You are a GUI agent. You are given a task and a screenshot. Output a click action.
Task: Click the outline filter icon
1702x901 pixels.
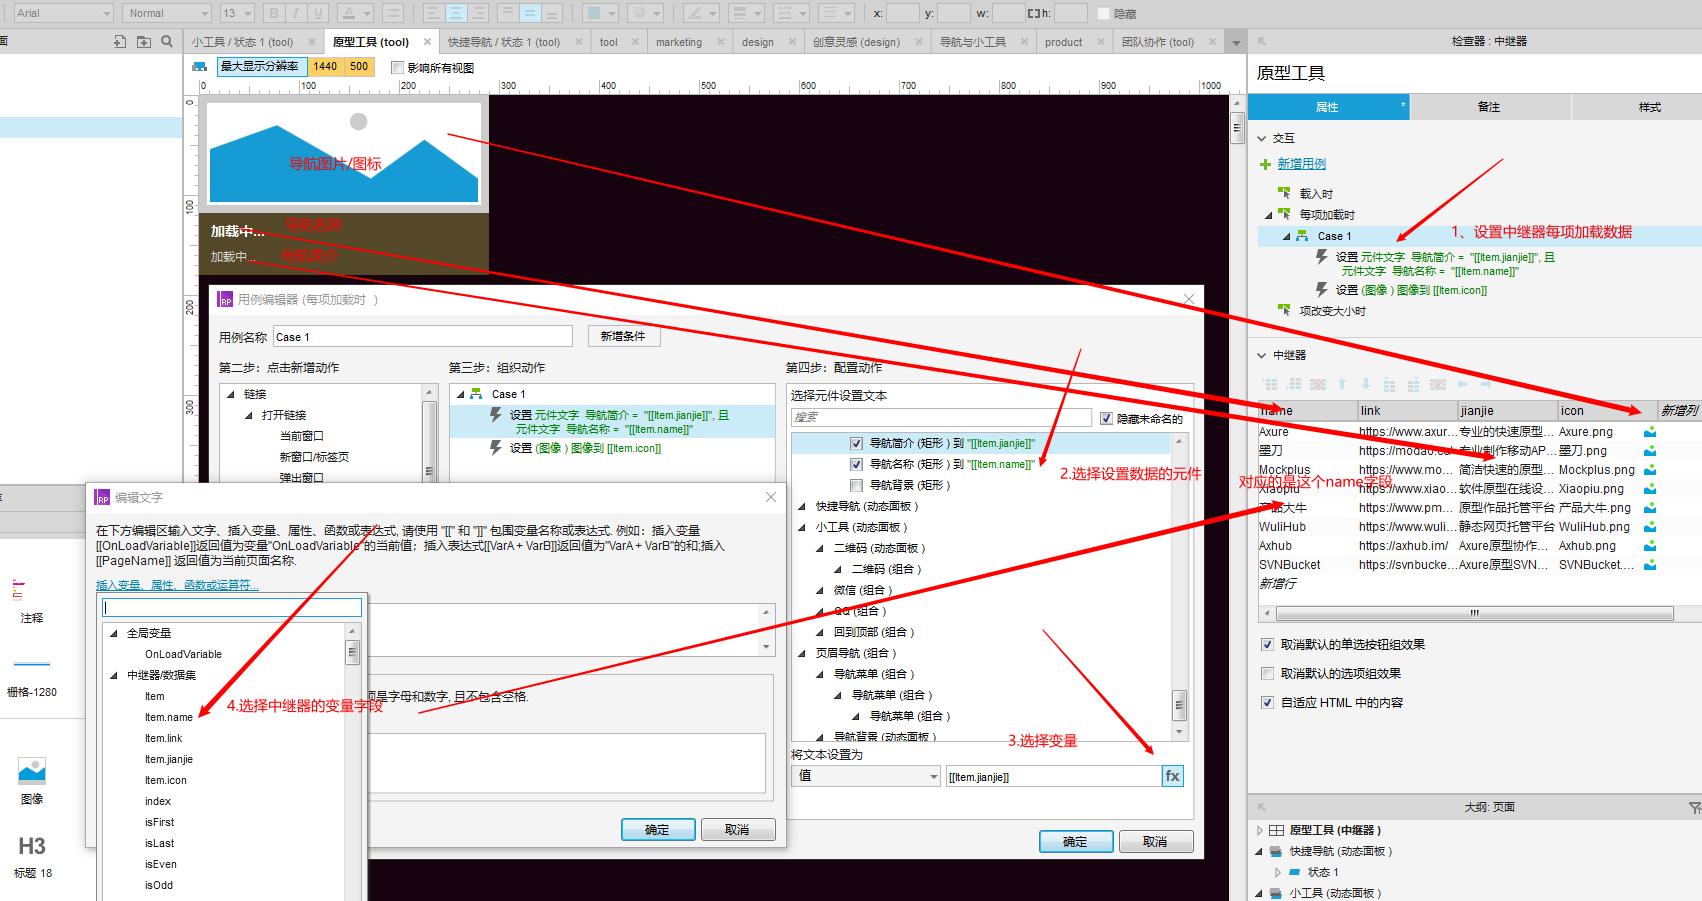1694,807
